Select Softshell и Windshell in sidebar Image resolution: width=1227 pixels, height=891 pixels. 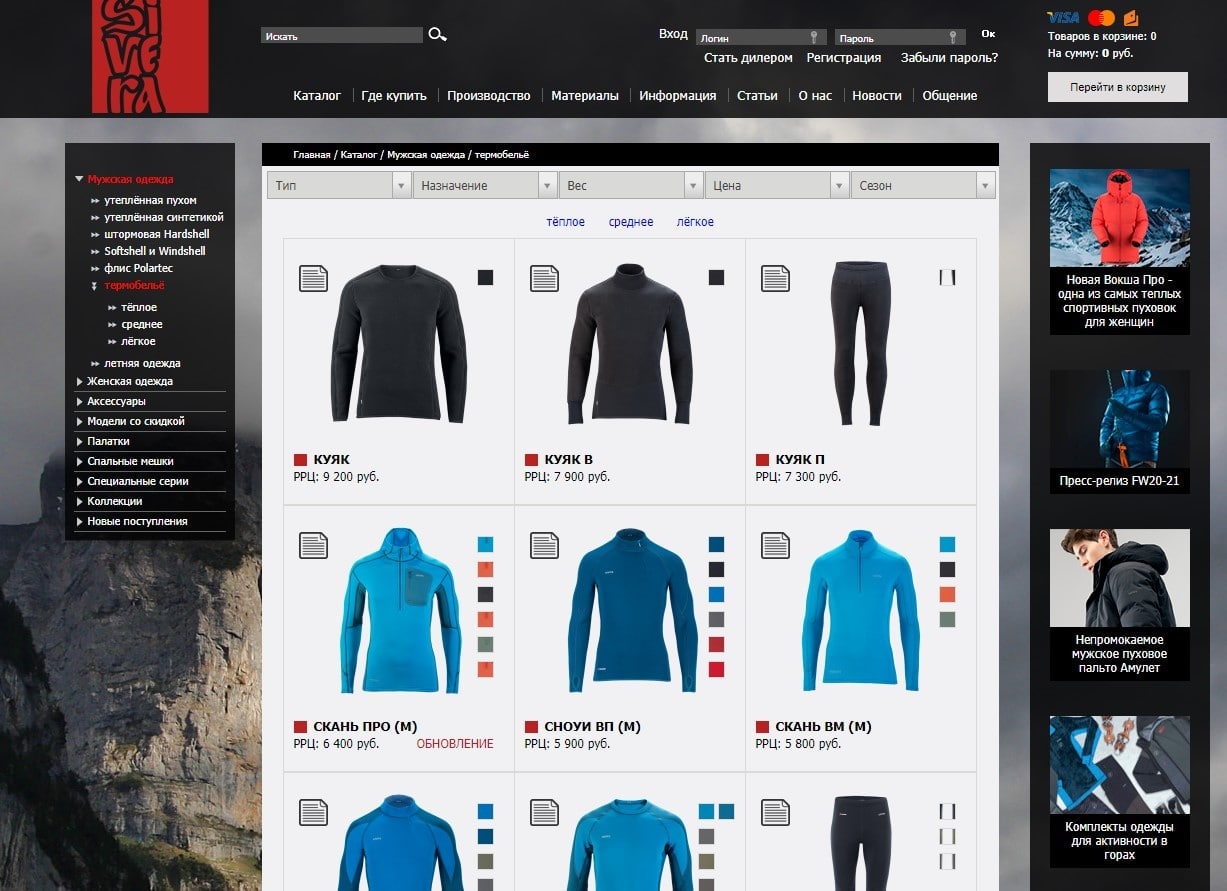tap(155, 251)
